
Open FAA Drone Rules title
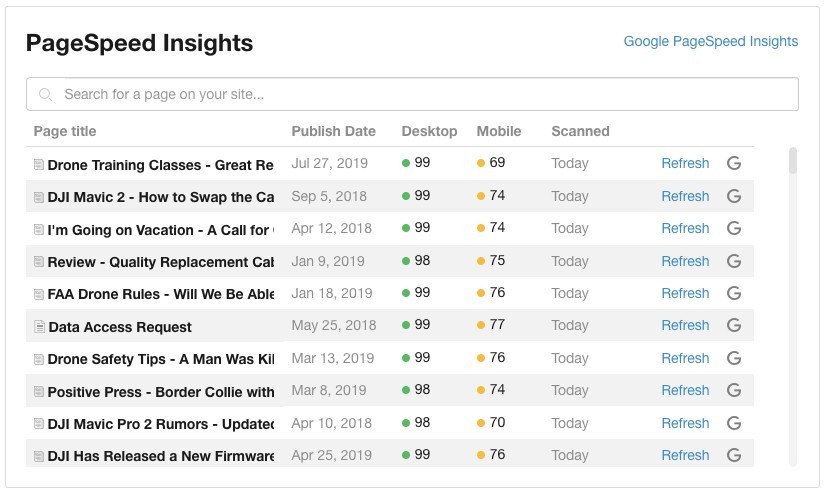click(161, 294)
